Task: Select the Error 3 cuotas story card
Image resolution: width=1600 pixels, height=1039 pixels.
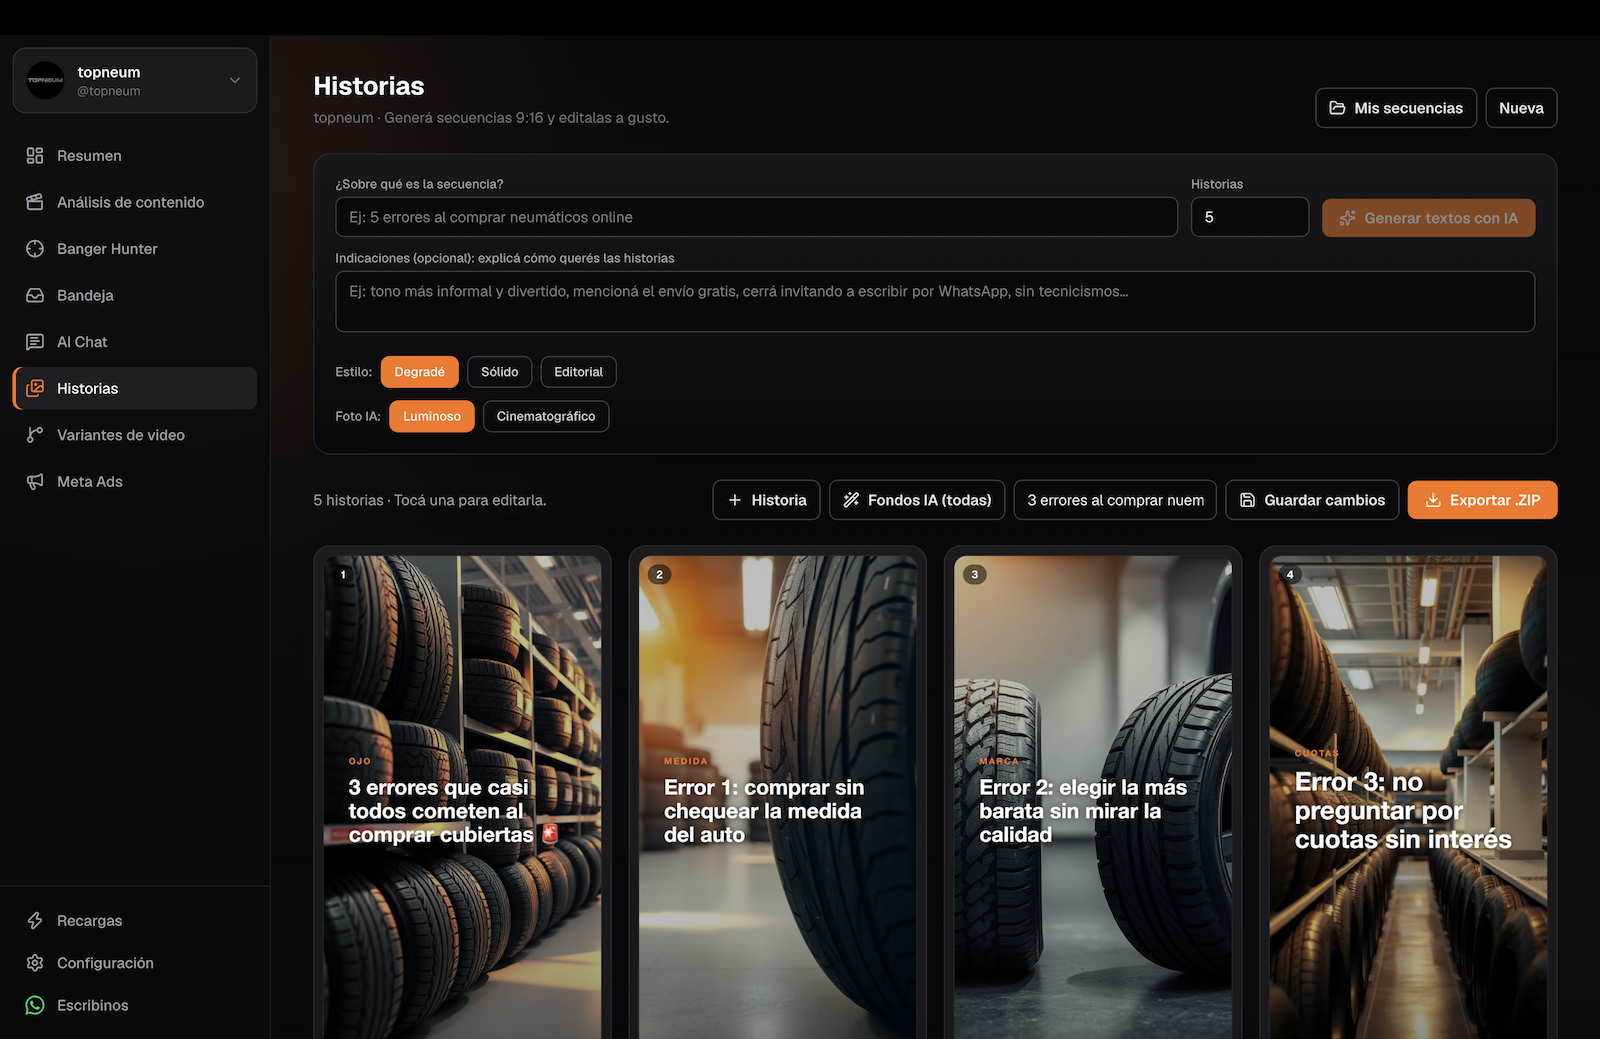Action: click(1408, 797)
